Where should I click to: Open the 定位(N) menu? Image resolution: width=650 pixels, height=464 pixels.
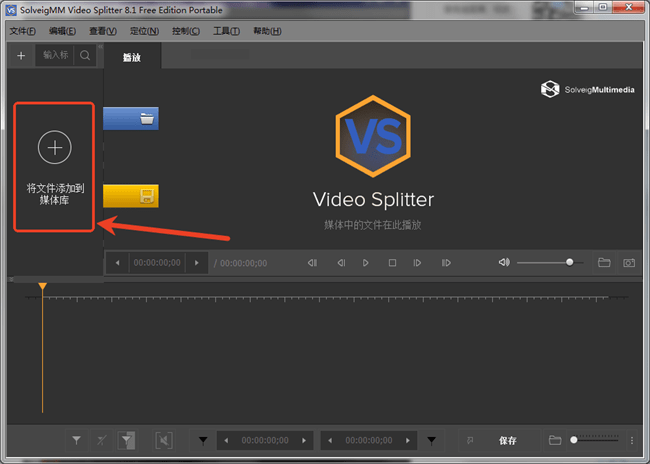(144, 31)
